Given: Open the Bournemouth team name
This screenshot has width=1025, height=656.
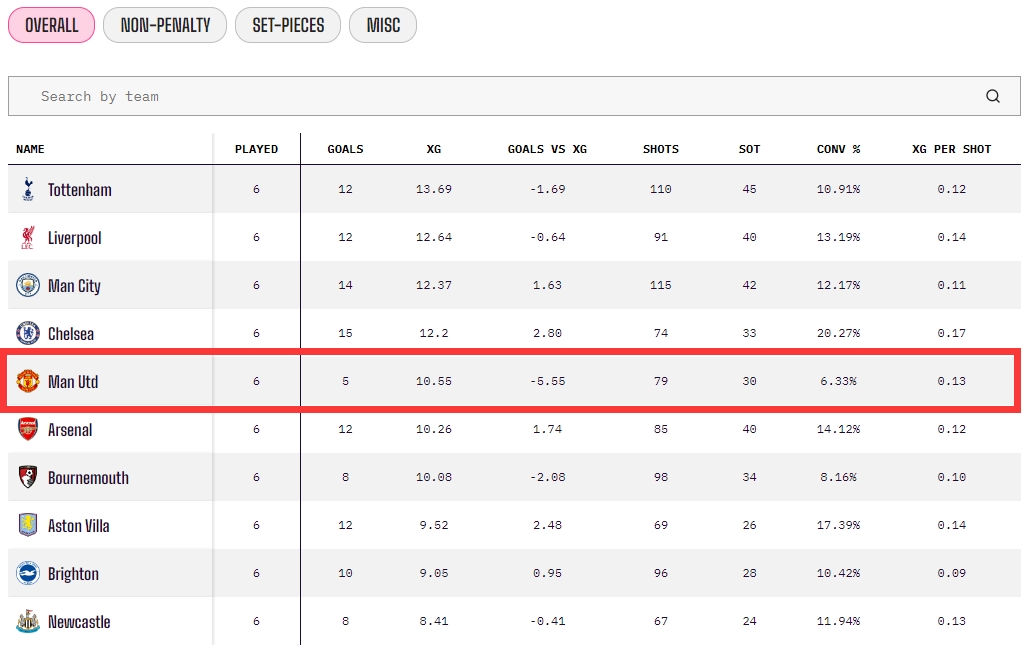Looking at the screenshot, I should [88, 478].
